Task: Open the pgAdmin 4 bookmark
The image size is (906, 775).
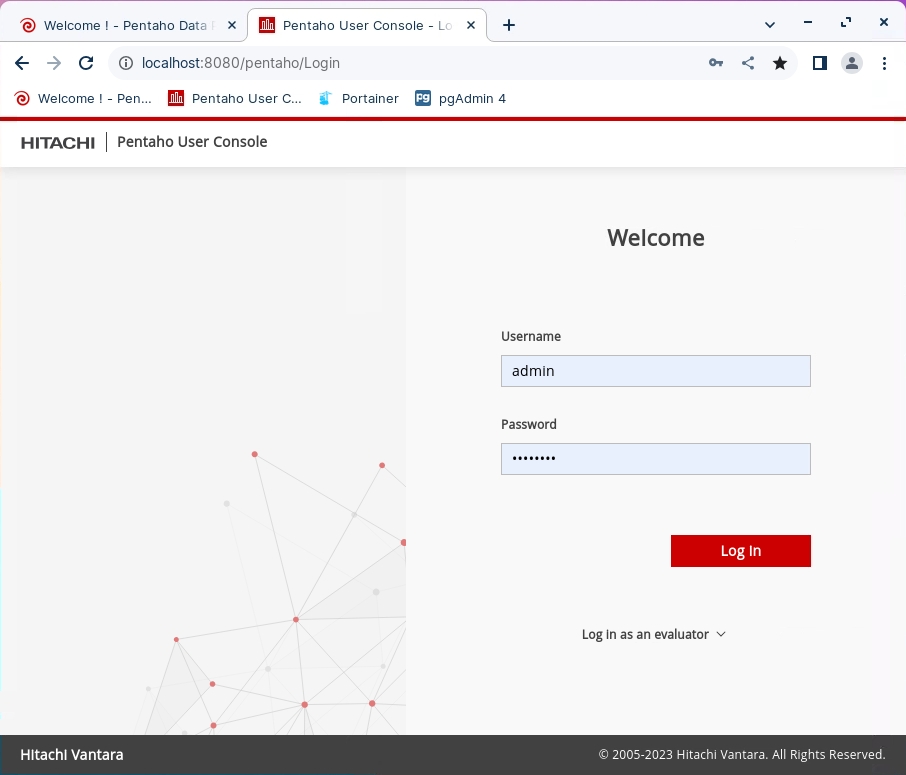Action: click(461, 99)
